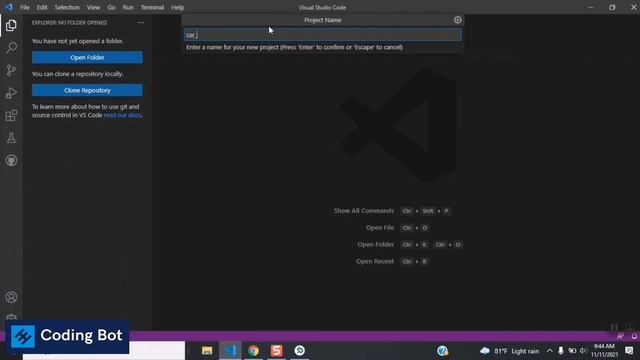Open the Testing flask view
The height and width of the screenshot is (360, 640).
[11, 138]
